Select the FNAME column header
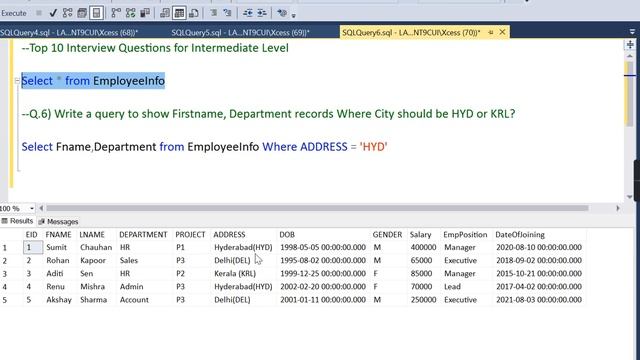This screenshot has width=640, height=360. pyautogui.click(x=58, y=234)
